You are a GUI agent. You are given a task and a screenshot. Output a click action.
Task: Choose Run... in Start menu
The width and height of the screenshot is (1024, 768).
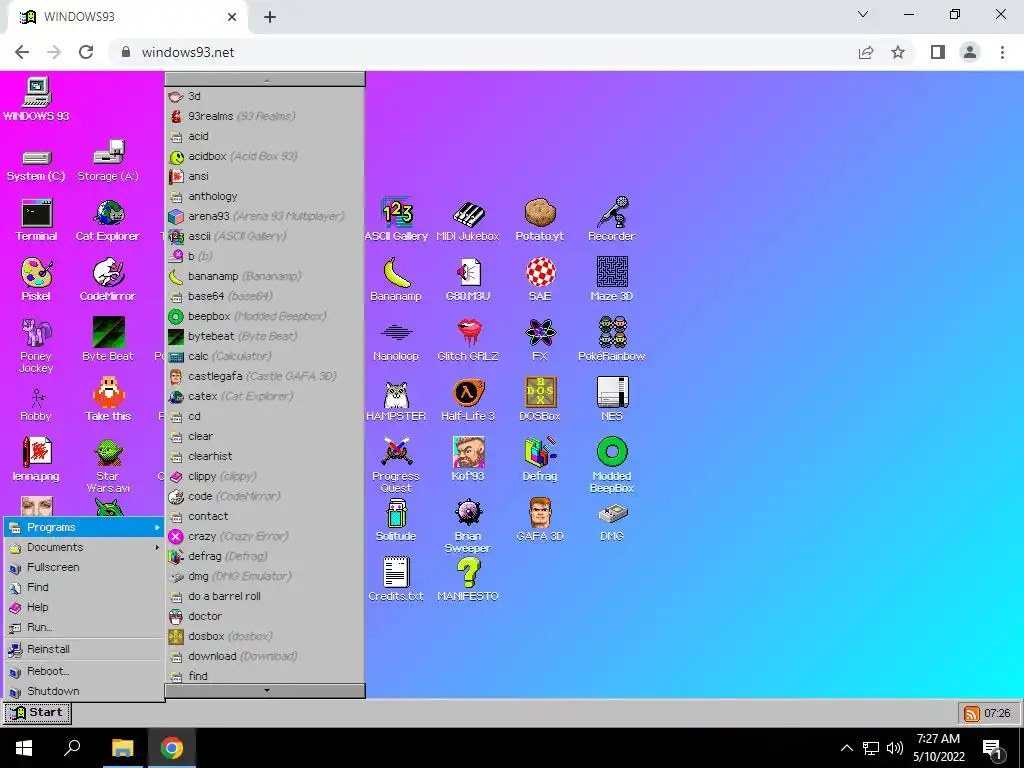[84, 627]
